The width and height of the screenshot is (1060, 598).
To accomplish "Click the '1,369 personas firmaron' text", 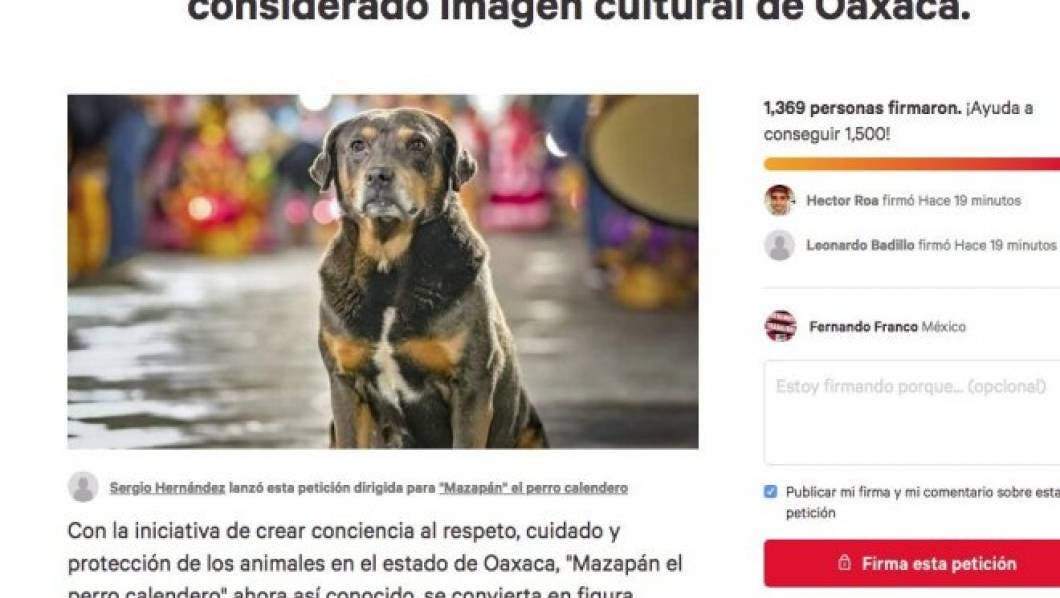I will click(862, 108).
